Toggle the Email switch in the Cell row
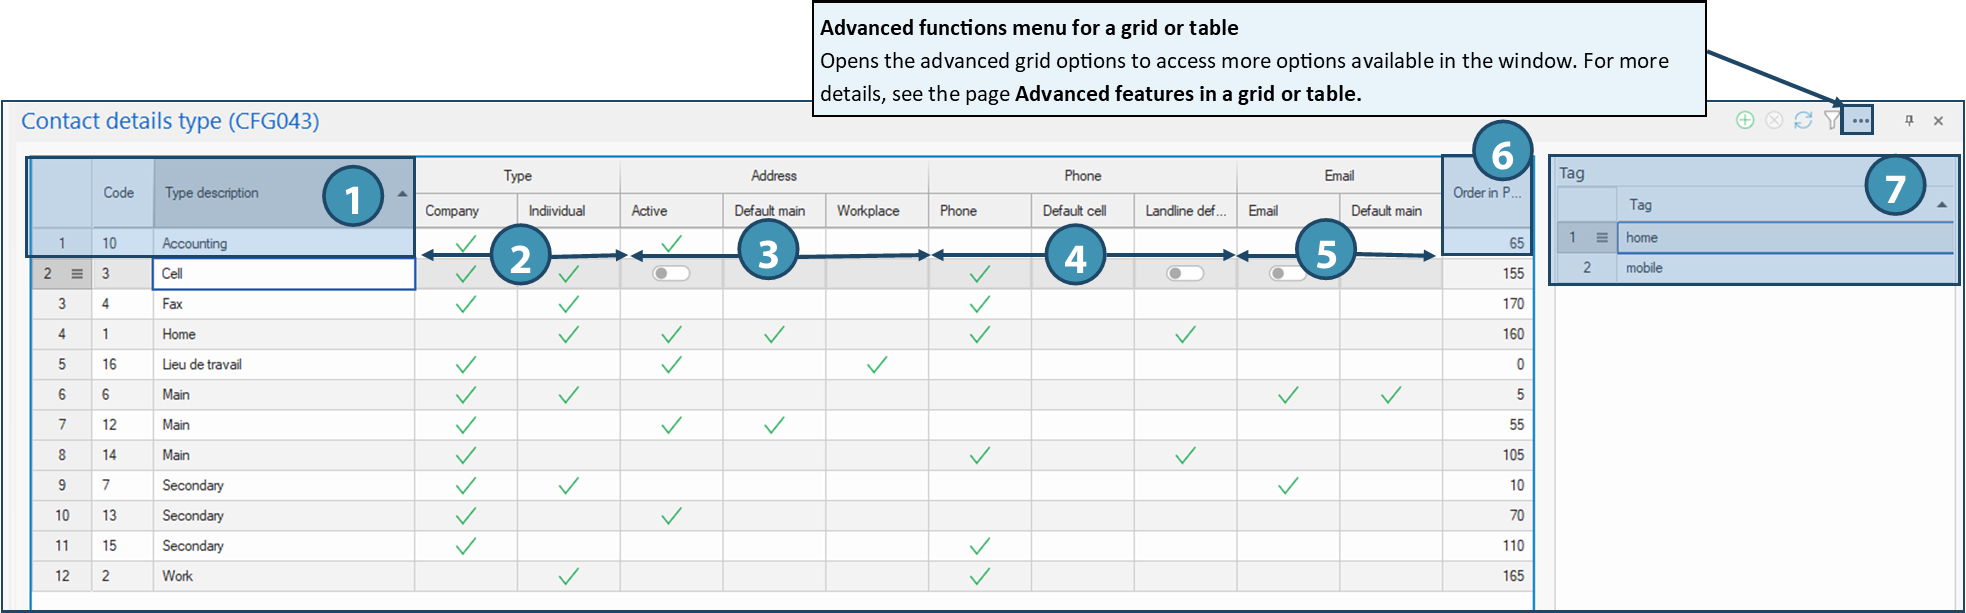This screenshot has height=613, width=1966. pyautogui.click(x=1287, y=273)
